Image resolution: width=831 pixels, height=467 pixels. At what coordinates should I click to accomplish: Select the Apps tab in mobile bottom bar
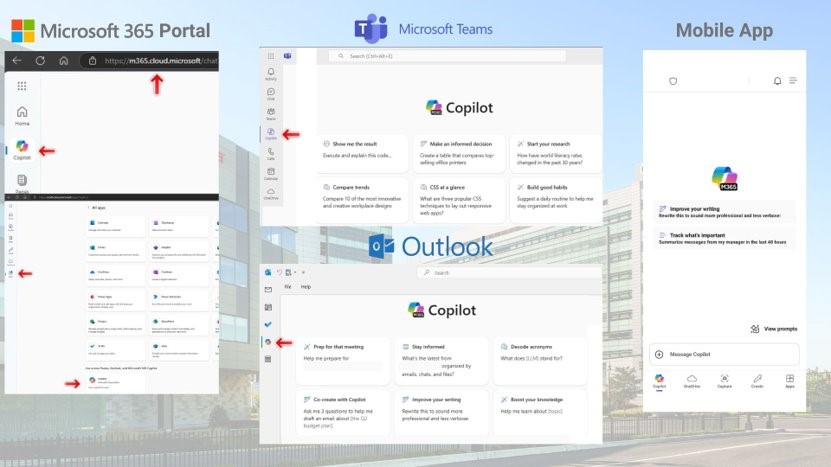(x=790, y=381)
